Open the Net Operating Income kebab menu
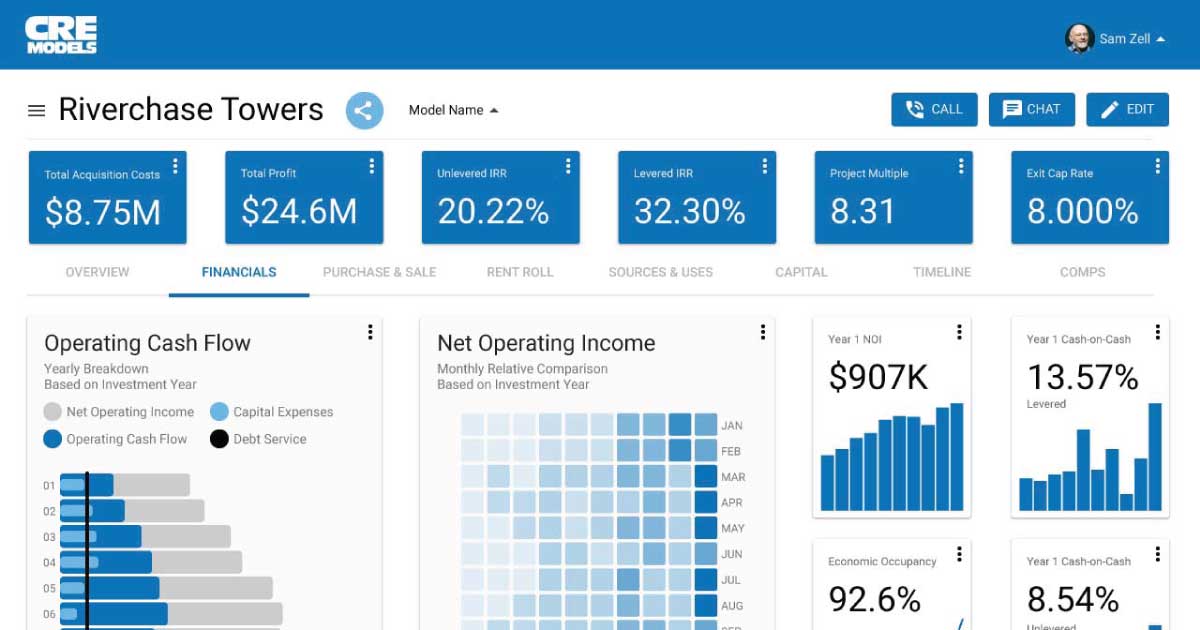This screenshot has width=1200, height=630. pos(764,332)
